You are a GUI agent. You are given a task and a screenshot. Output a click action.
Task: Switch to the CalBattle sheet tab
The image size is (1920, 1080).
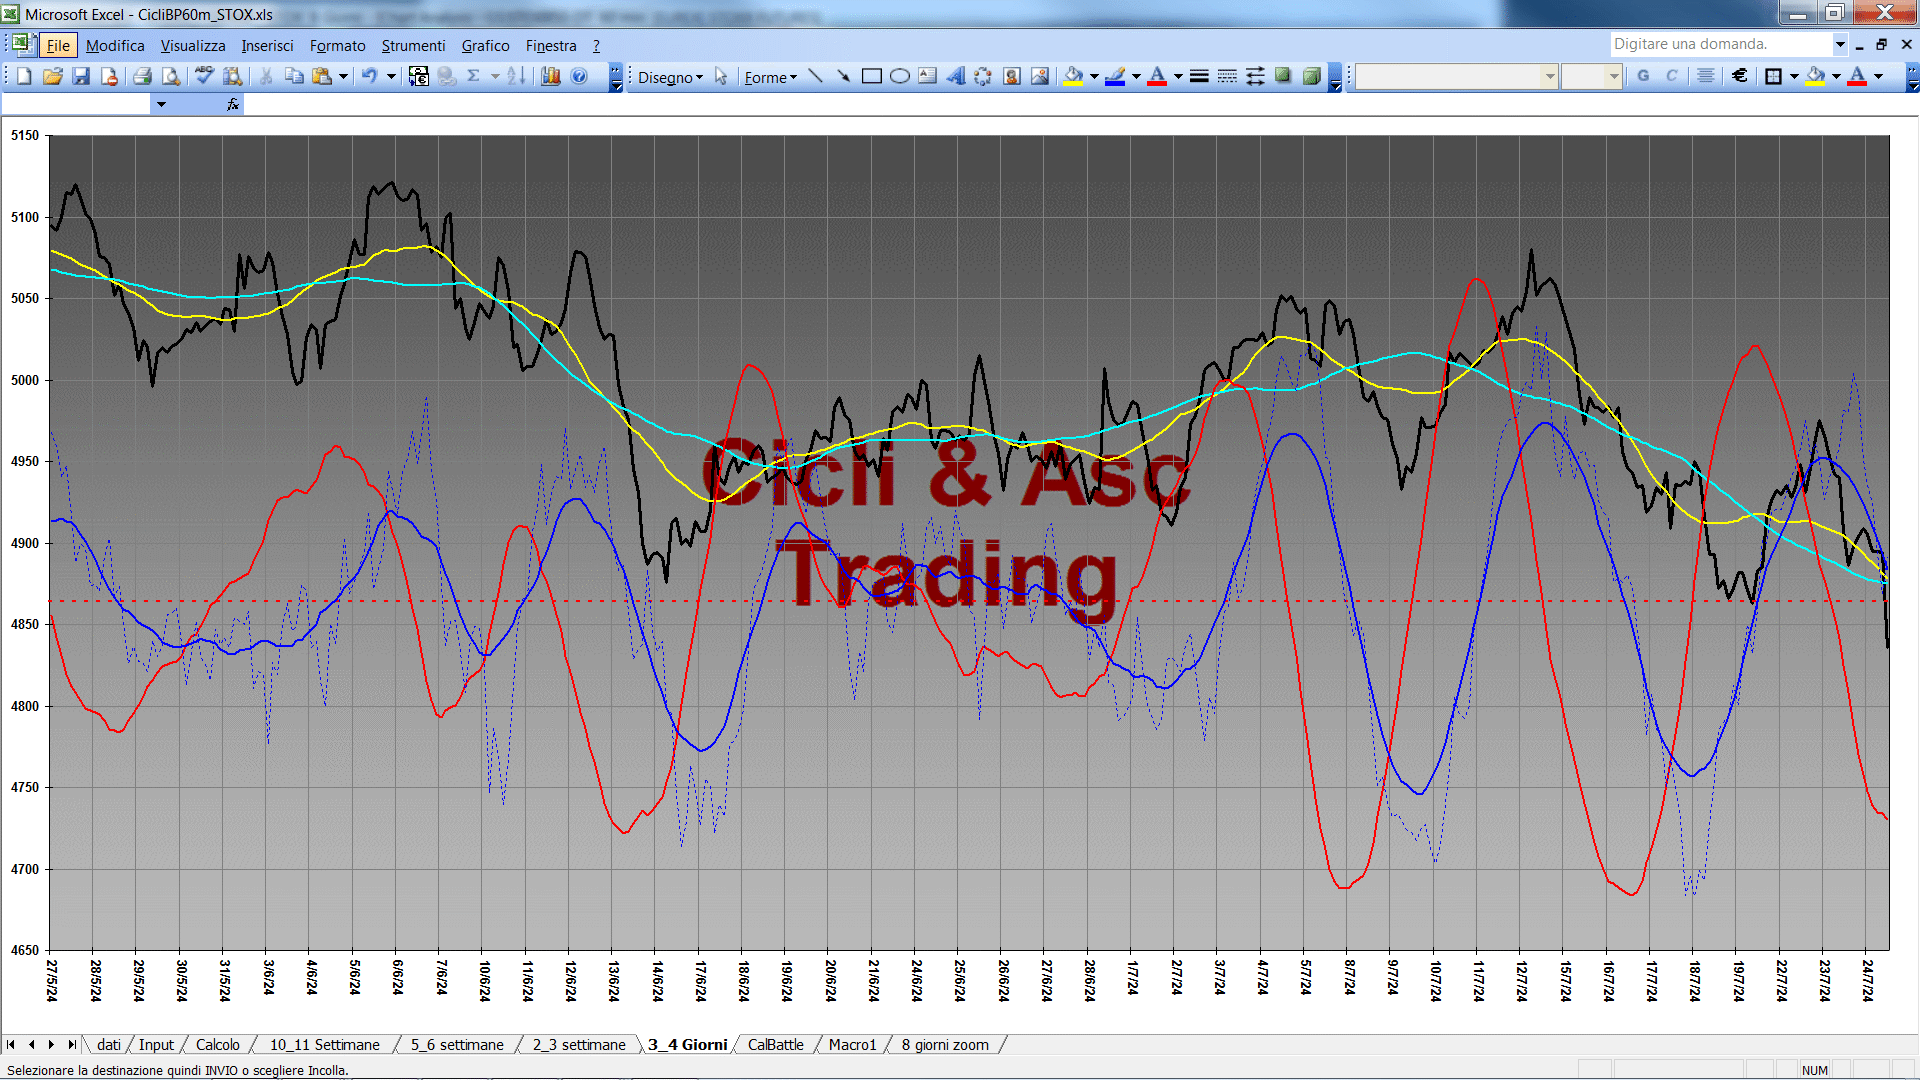[x=775, y=1044]
